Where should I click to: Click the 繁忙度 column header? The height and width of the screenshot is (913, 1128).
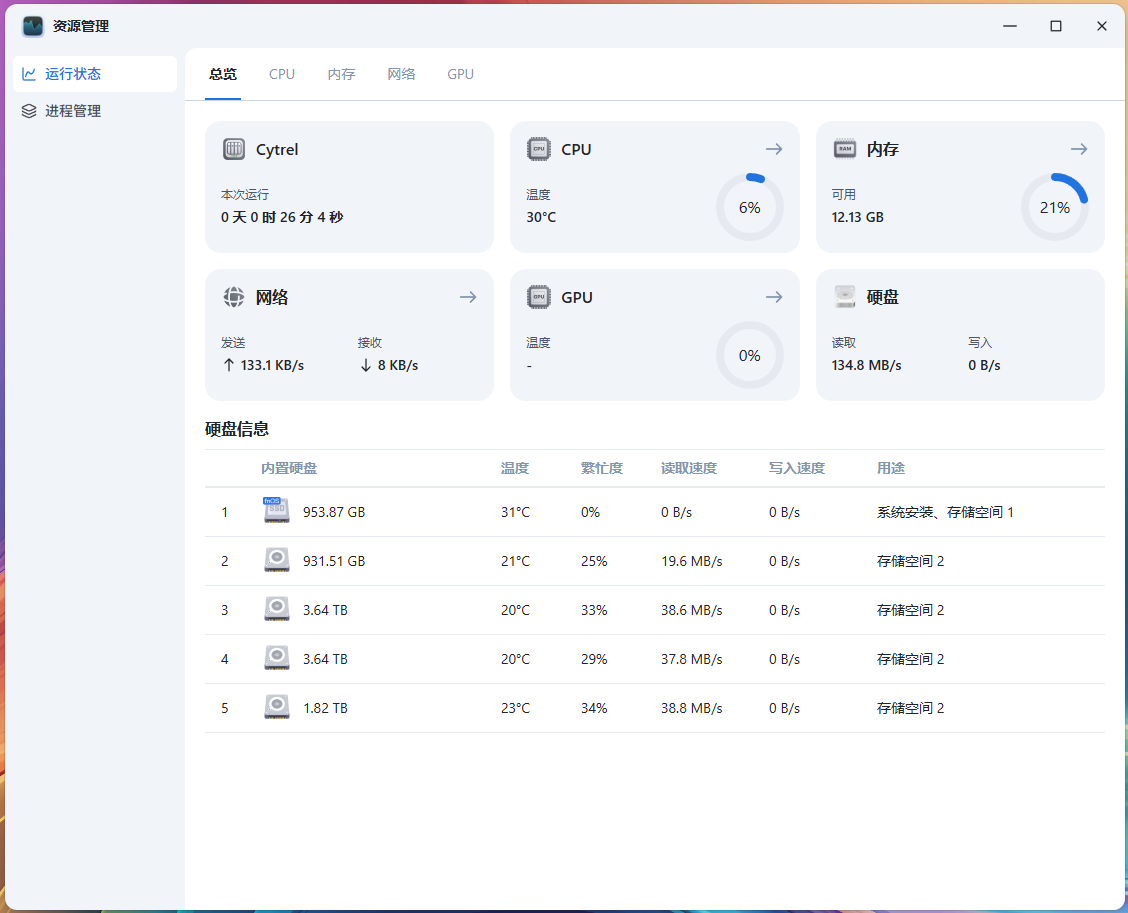click(x=601, y=468)
